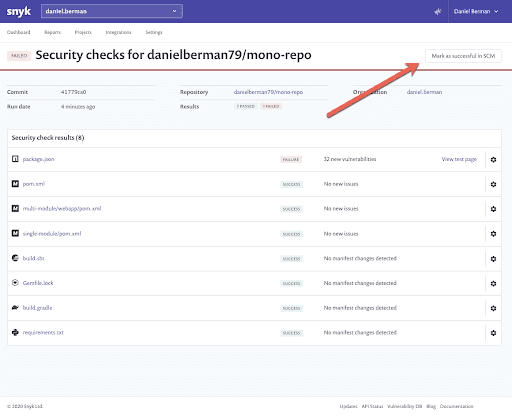
Task: Switch to the Integrations tab
Action: tap(118, 32)
